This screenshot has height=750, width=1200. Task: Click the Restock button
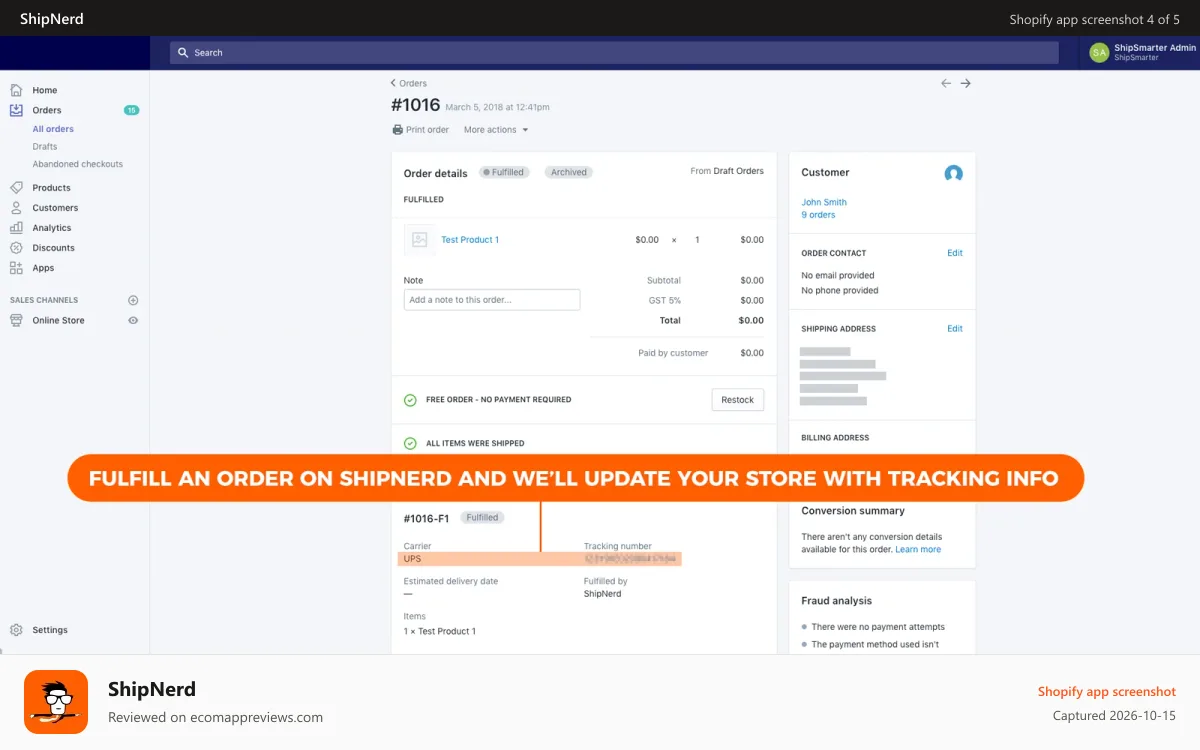[738, 400]
